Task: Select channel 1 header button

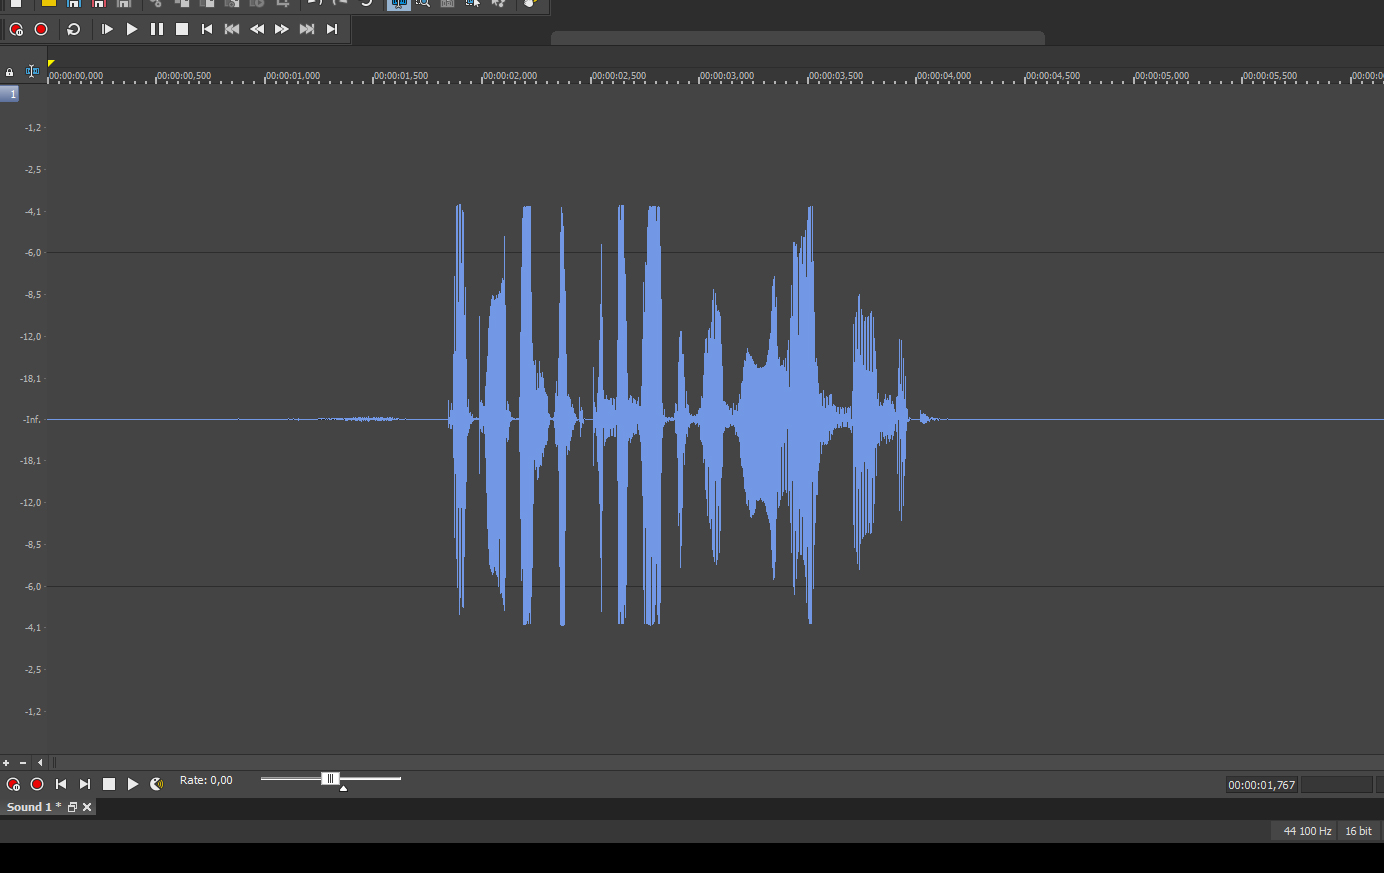Action: click(10, 94)
